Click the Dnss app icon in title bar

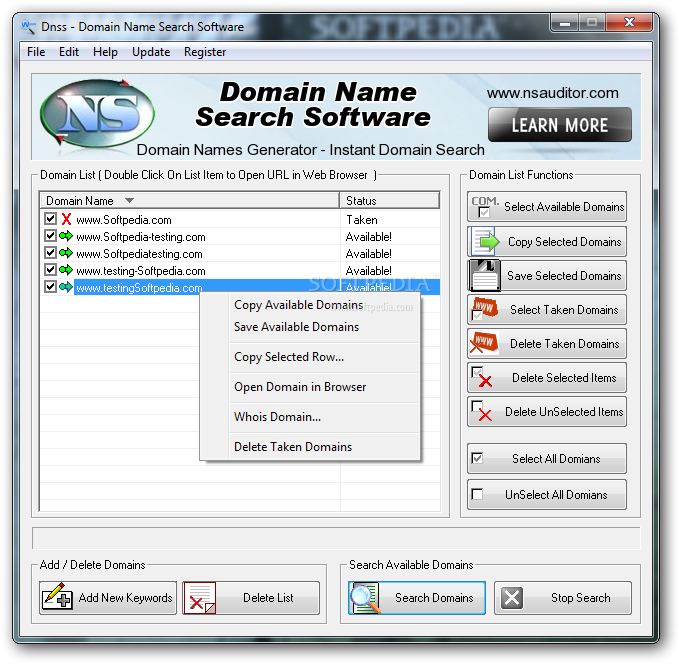click(29, 26)
